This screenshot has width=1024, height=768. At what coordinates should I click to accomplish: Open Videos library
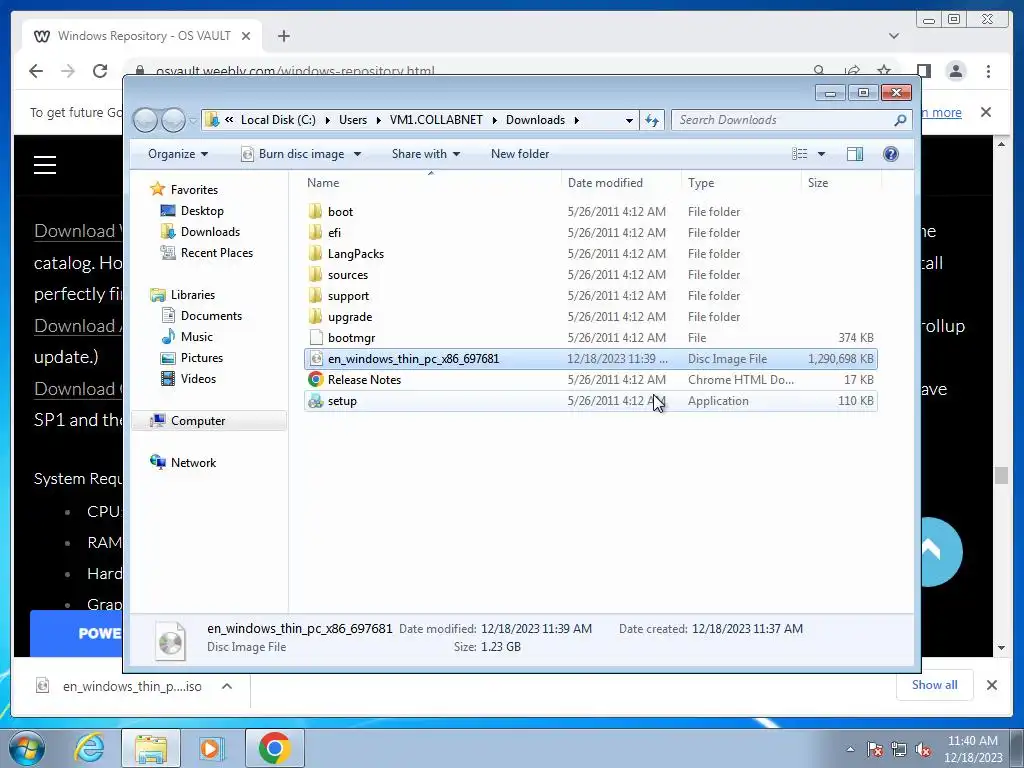198,378
